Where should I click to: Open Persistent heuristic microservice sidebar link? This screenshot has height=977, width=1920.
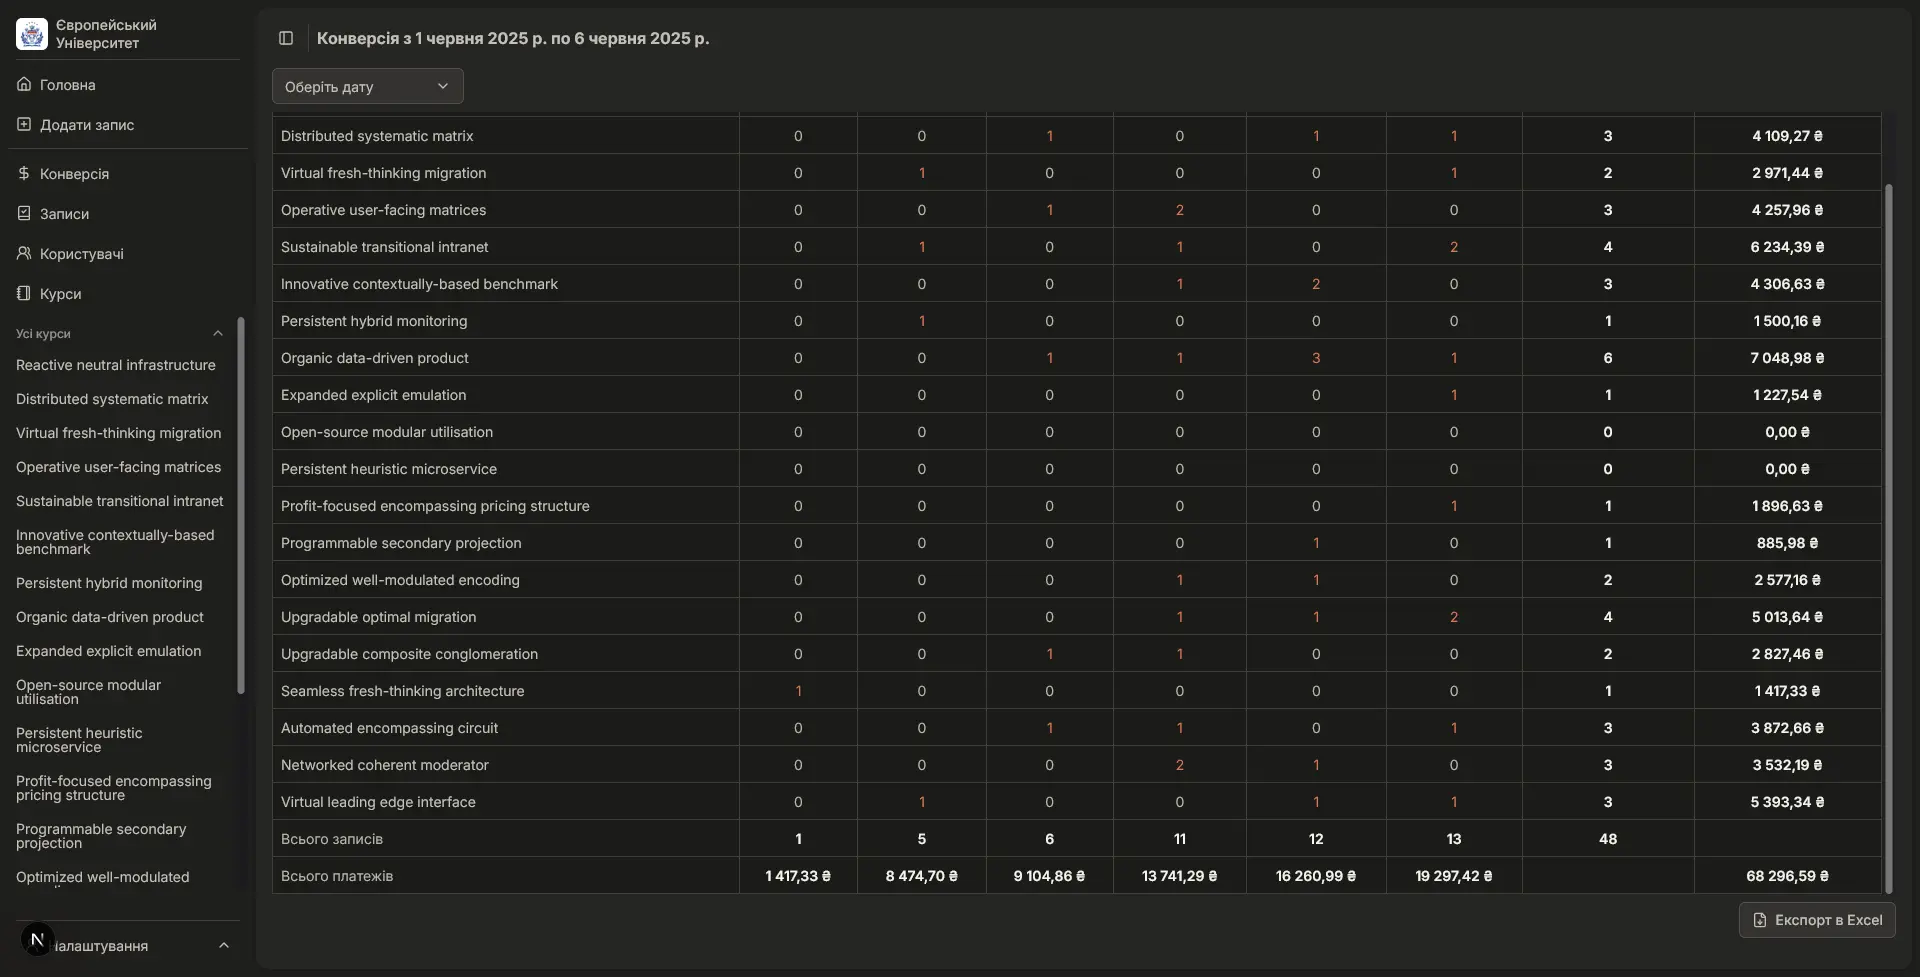click(x=79, y=740)
